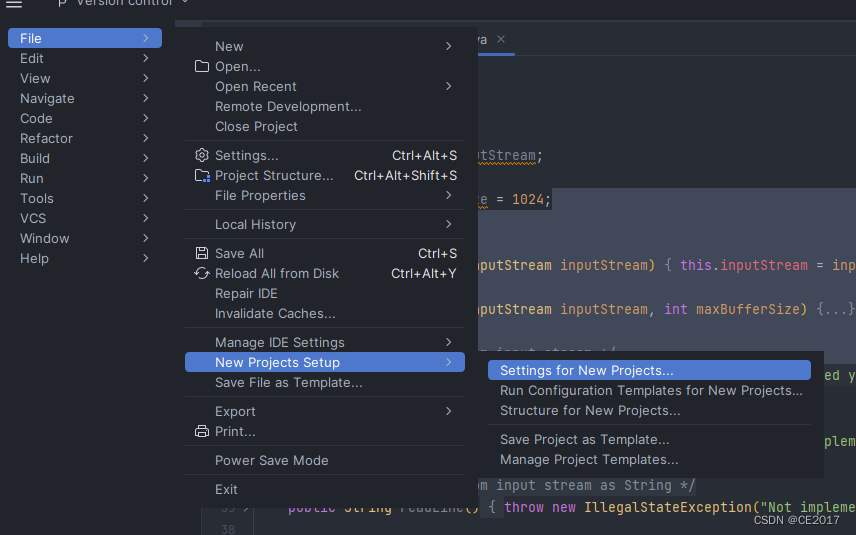The image size is (856, 535).
Task: Close the open editor tab
Action: coord(501,40)
